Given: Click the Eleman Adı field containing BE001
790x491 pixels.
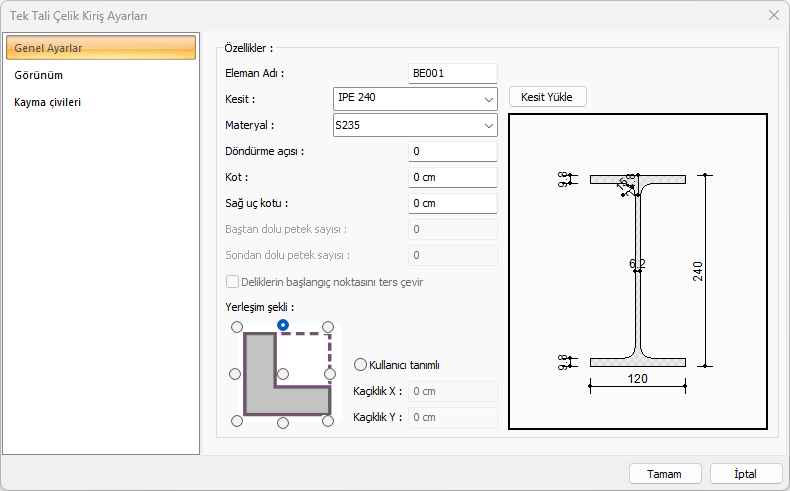Looking at the screenshot, I should 452,73.
